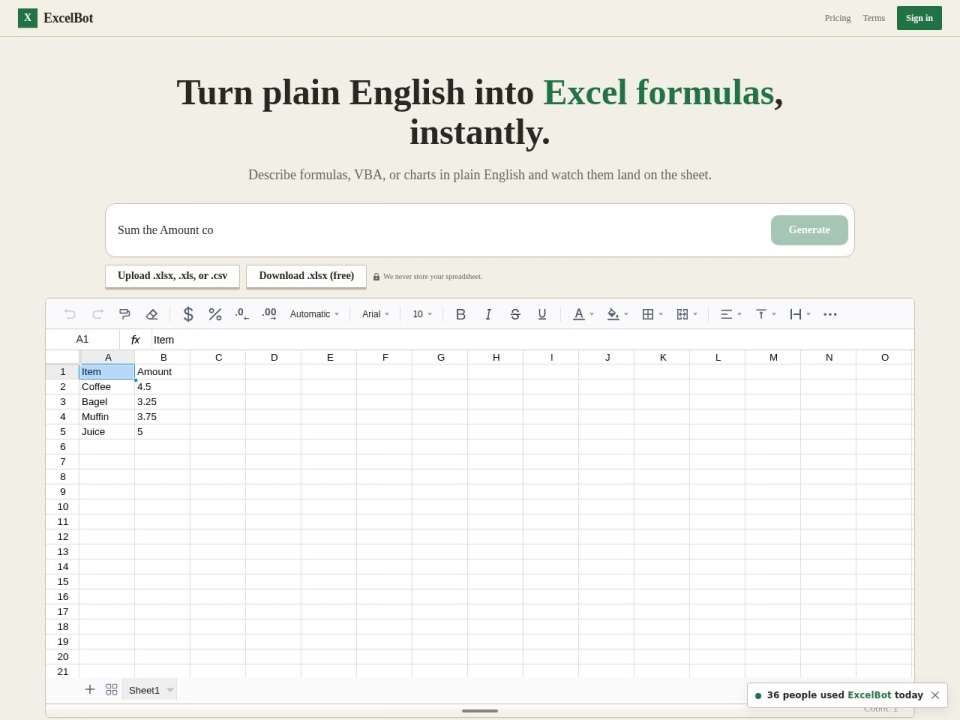
Task: Click the A1 cell name box
Action: click(x=82, y=339)
